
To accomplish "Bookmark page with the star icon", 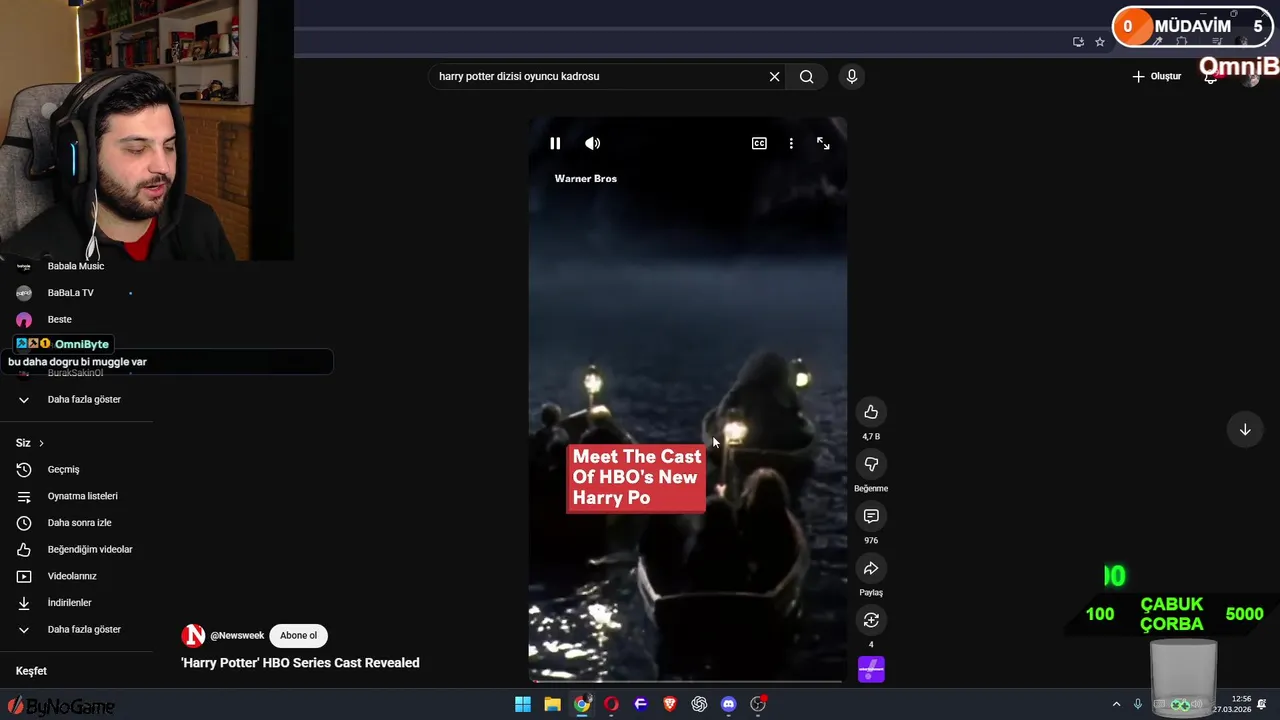I will tap(1100, 42).
